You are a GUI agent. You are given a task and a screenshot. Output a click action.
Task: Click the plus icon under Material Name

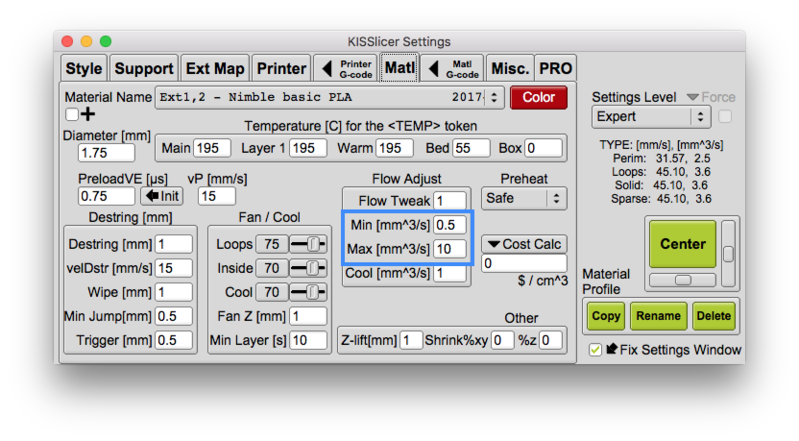[x=88, y=114]
